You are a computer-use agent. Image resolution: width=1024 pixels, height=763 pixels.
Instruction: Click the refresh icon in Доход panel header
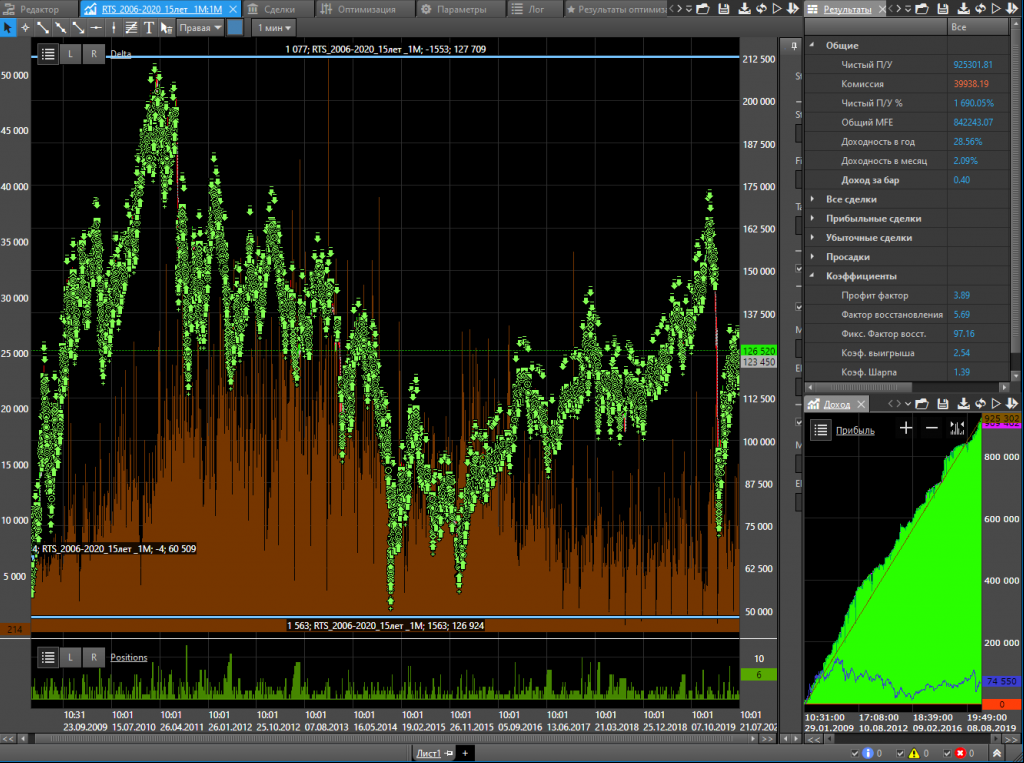coord(980,404)
